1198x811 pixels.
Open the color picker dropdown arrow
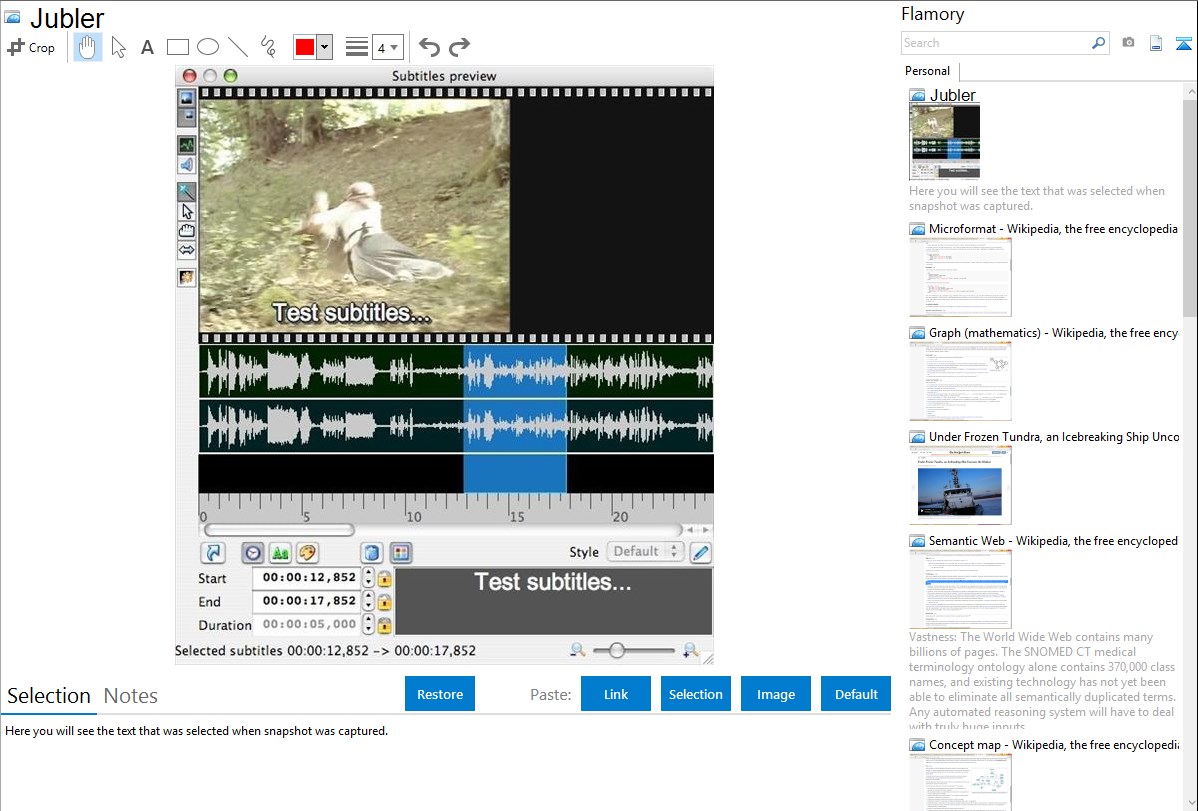(x=325, y=47)
